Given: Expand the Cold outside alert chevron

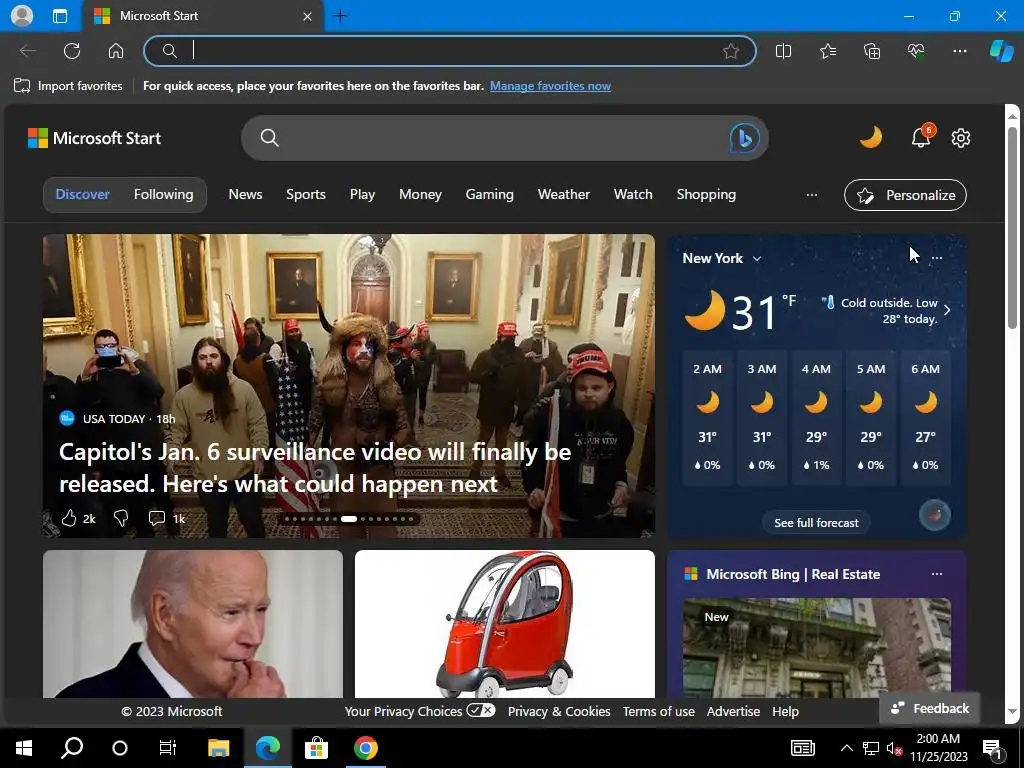Looking at the screenshot, I should point(947,310).
